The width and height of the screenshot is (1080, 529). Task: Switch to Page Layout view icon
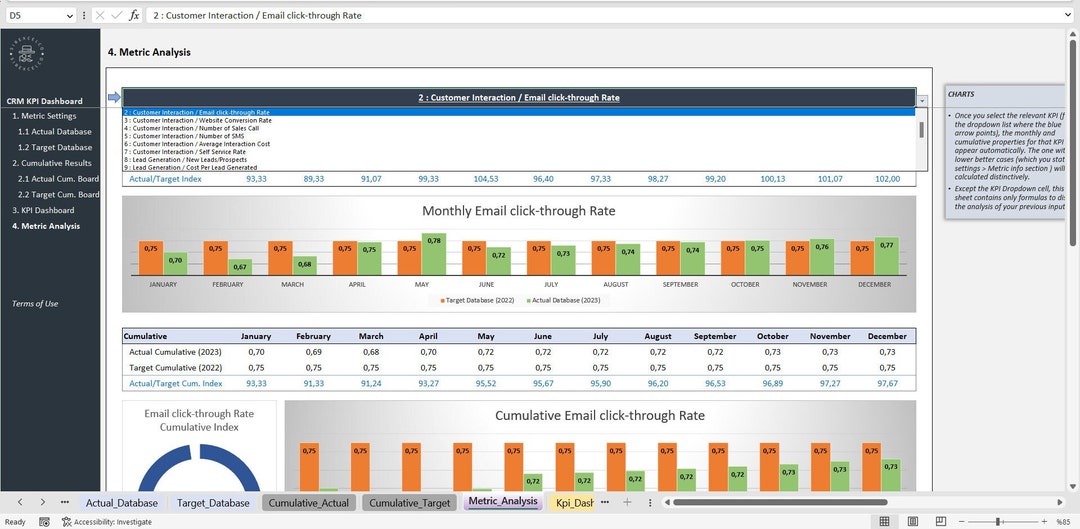coord(913,521)
